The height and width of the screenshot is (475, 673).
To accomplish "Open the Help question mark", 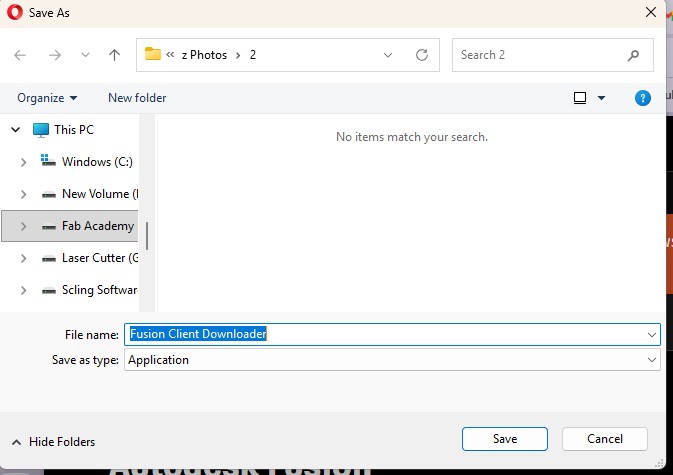I will [643, 98].
